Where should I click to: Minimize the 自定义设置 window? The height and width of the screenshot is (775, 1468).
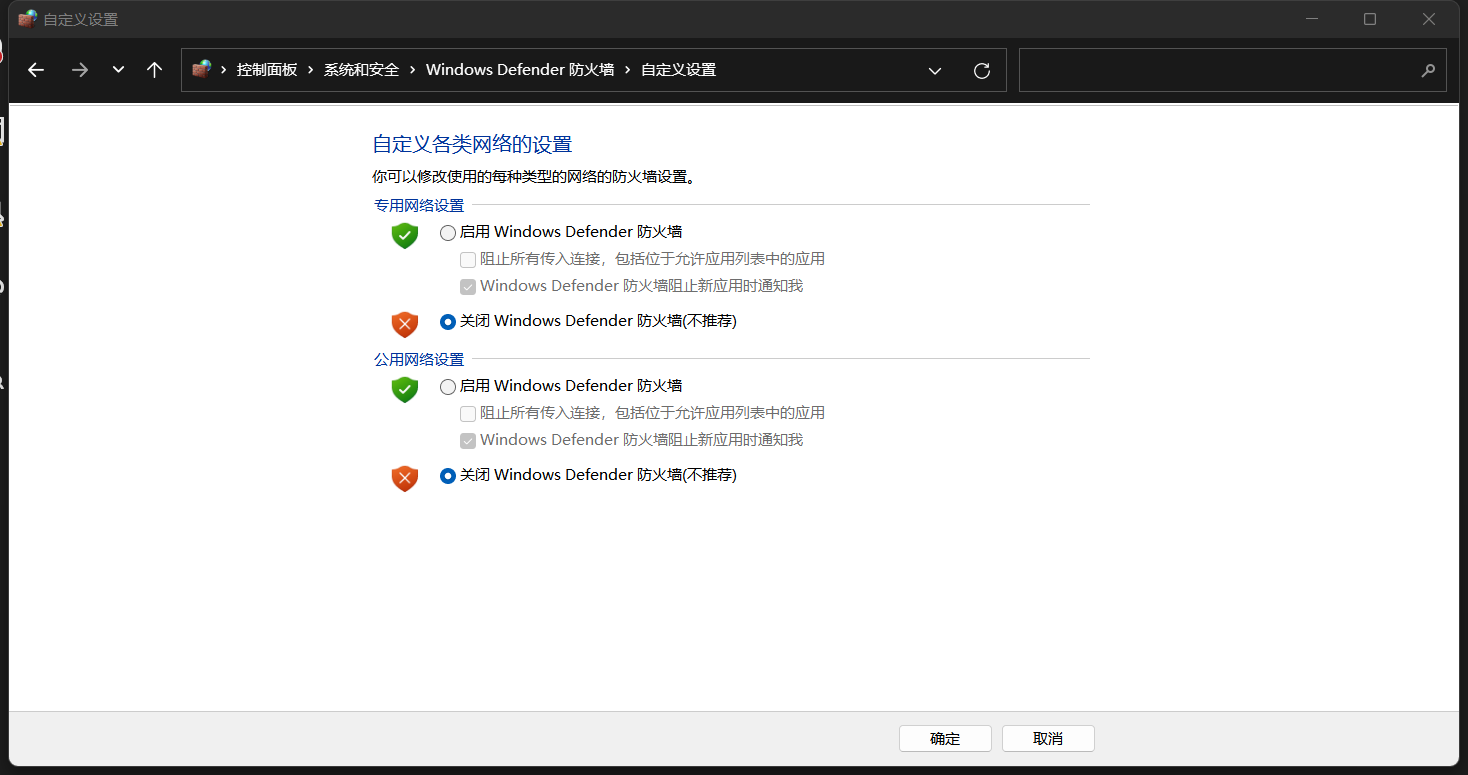[x=1312, y=19]
